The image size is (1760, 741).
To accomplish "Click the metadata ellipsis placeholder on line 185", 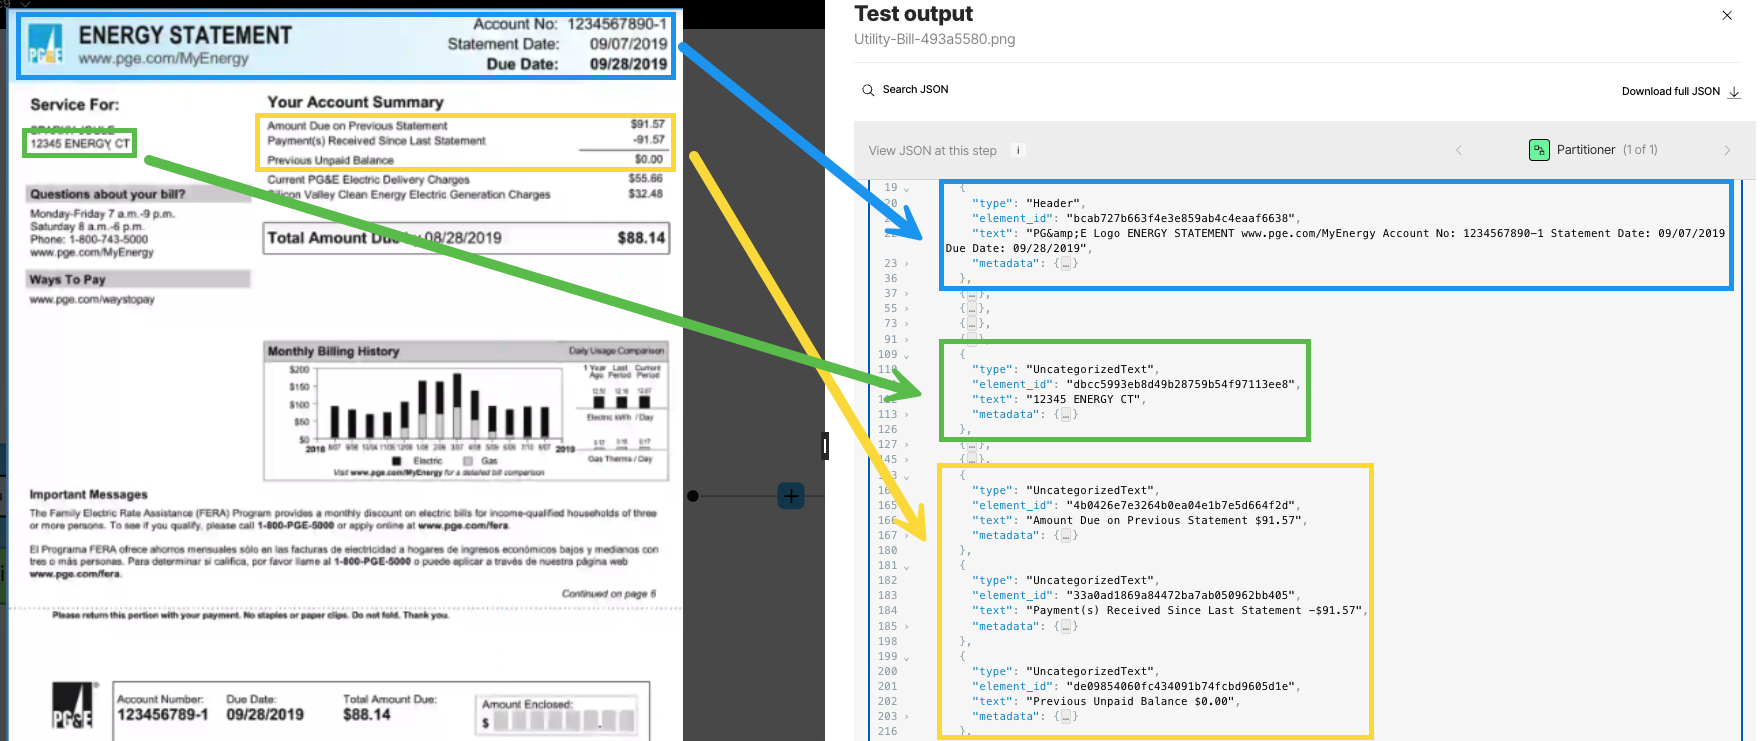I will click(1066, 627).
